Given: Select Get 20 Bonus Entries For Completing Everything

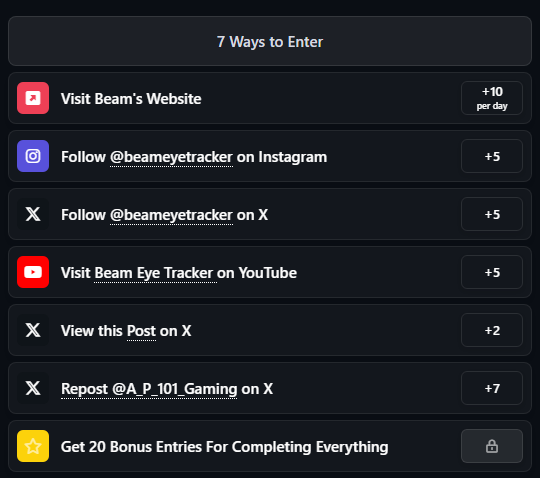Looking at the screenshot, I should point(225,447).
